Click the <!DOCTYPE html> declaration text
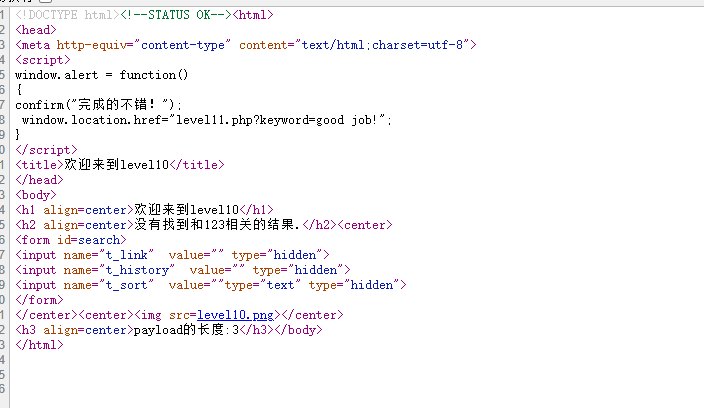Screen dimensions: 704x408 click(x=67, y=15)
